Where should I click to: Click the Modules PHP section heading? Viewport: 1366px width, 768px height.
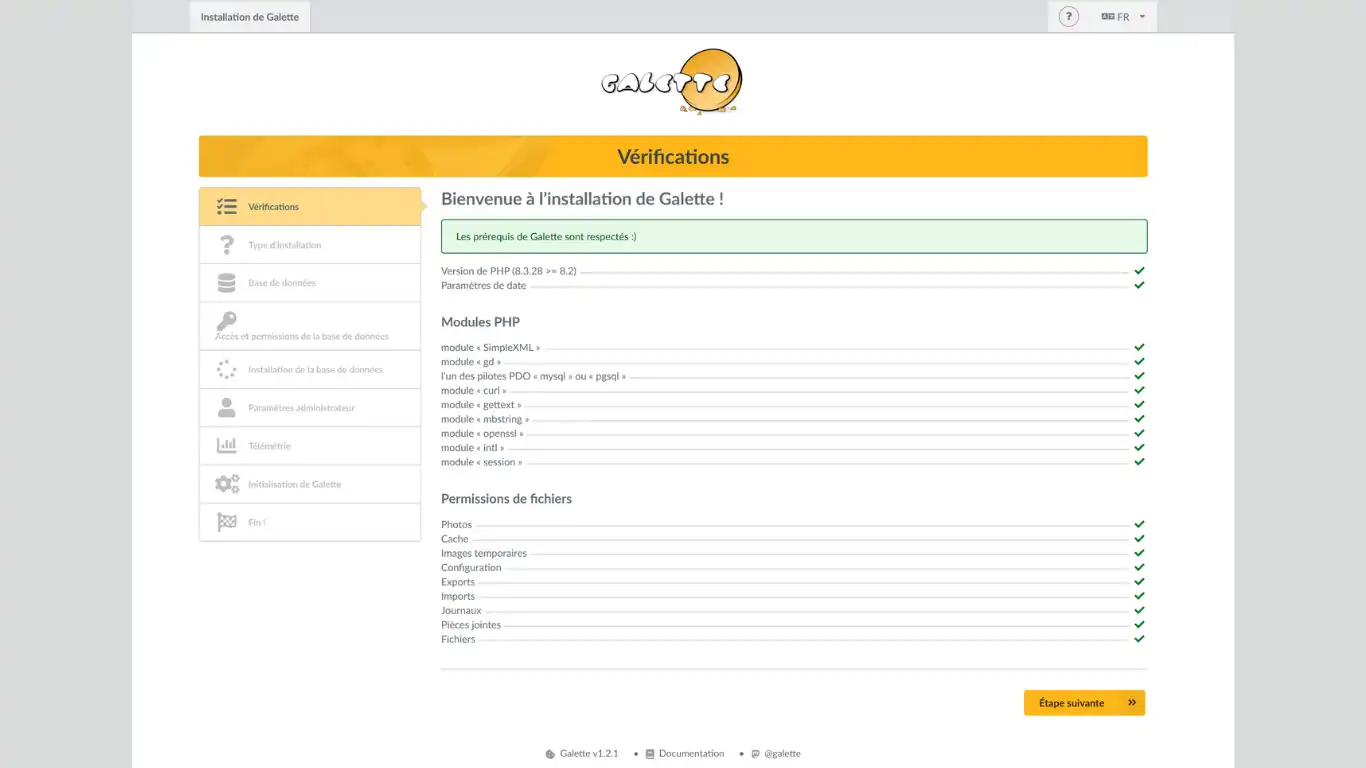pos(480,322)
